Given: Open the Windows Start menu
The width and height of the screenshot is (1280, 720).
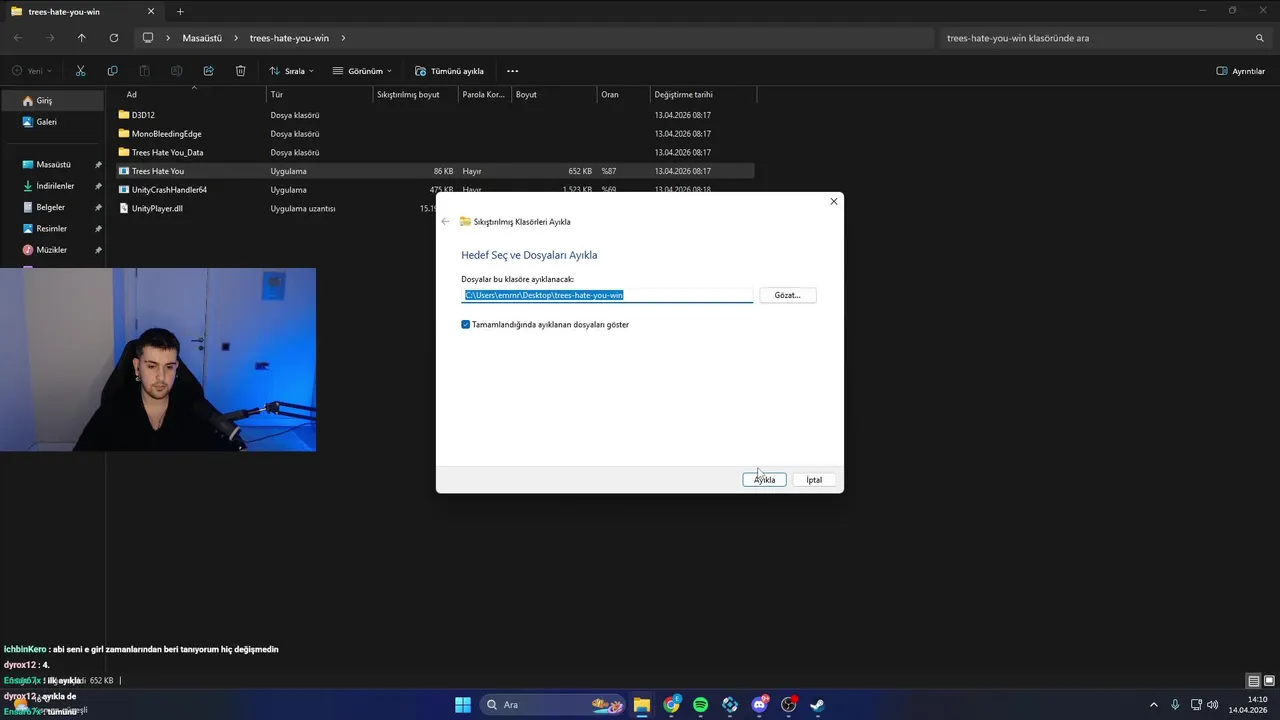Looking at the screenshot, I should pyautogui.click(x=463, y=705).
